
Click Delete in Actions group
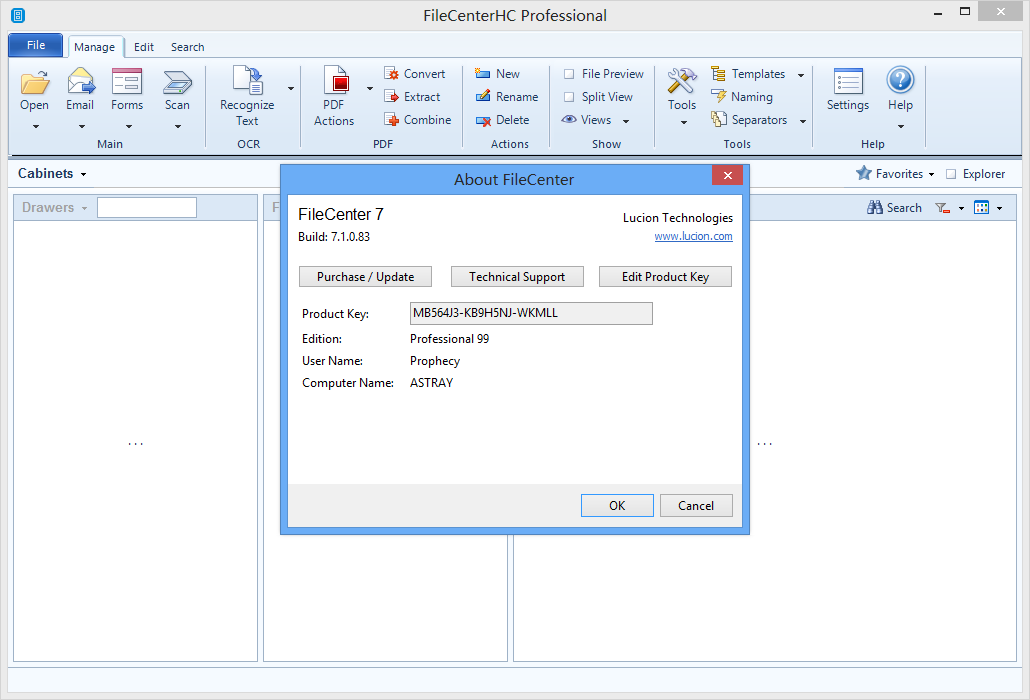503,120
